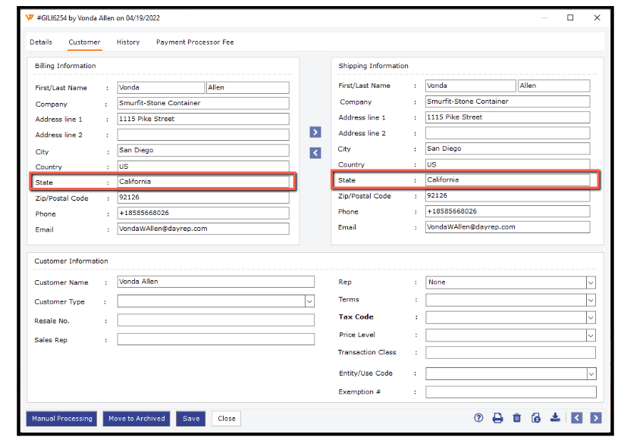Download the order using download icon
Viewport: 624px width, 446px height.
click(555, 418)
